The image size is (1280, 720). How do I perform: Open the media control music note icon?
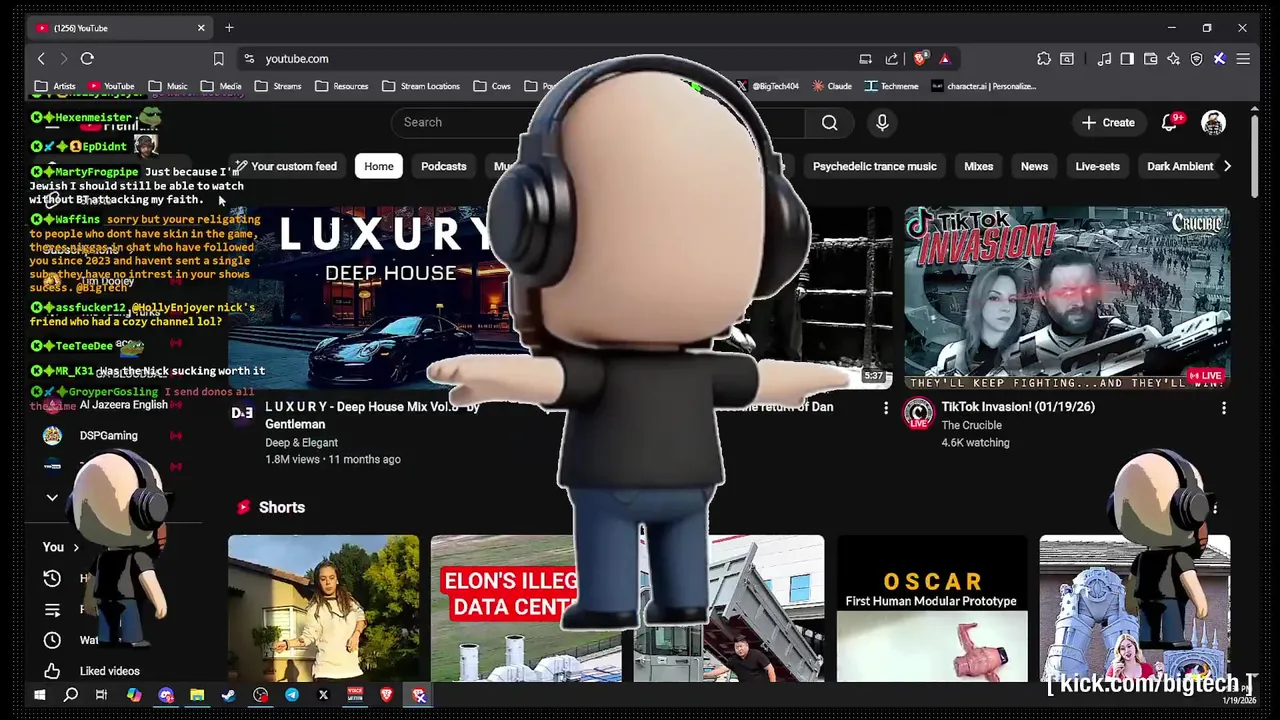pos(1104,59)
